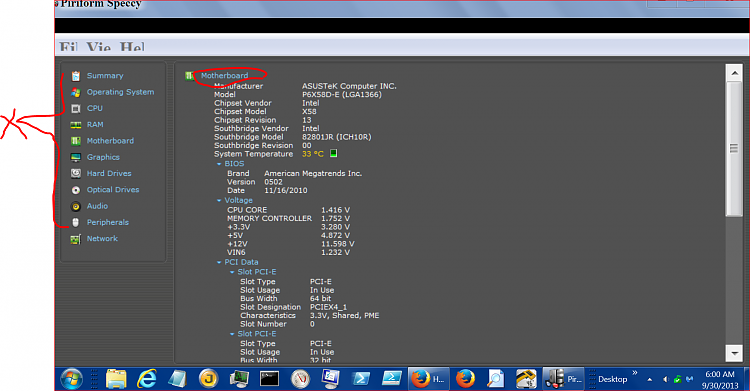Open the File menu
750x391 pixels.
click(68, 46)
